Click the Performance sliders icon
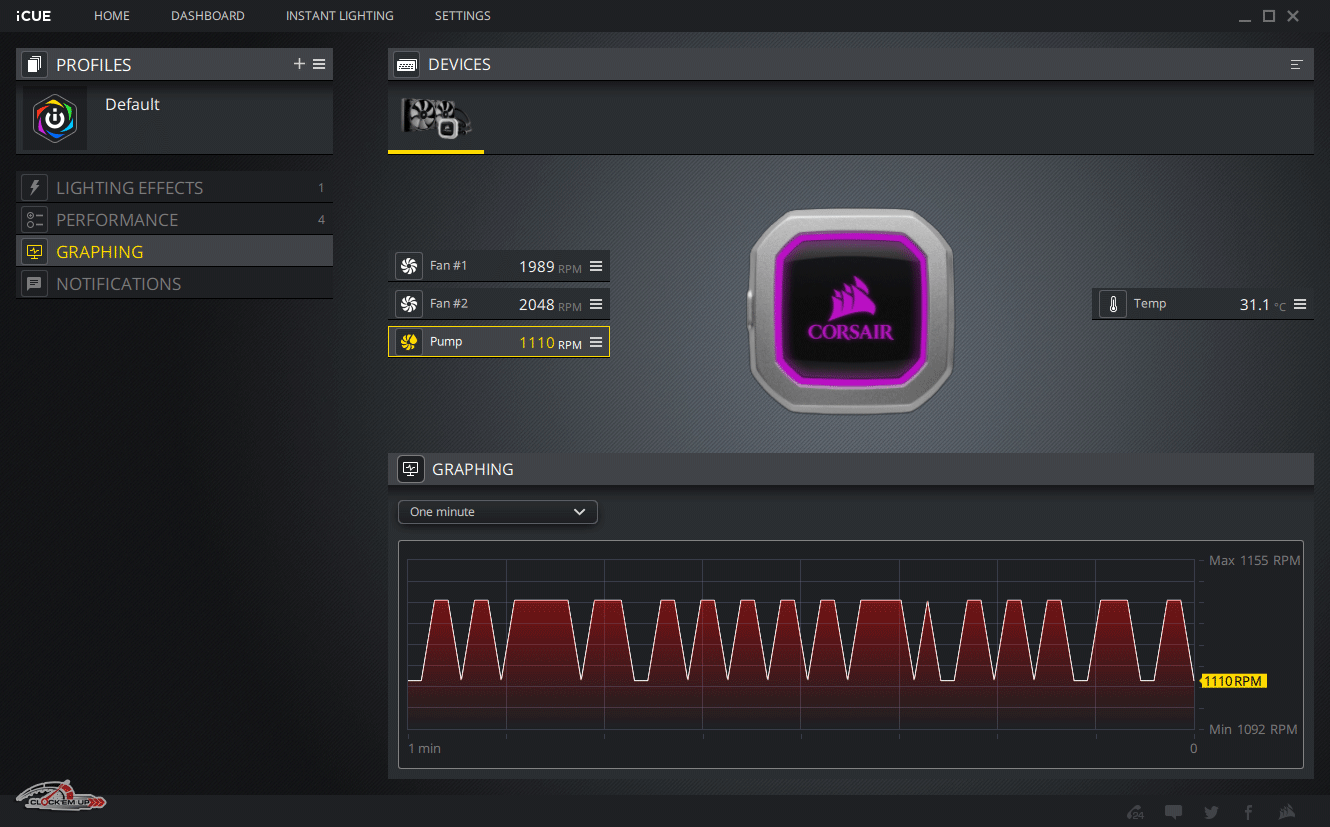Screen dimensions: 1330x827 pyautogui.click(x=35, y=220)
